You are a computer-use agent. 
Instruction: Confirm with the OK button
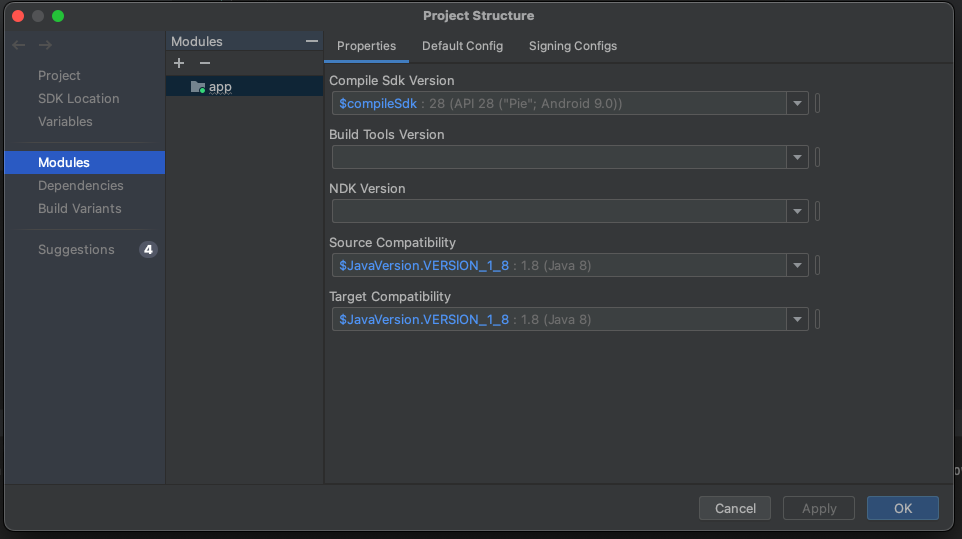902,508
